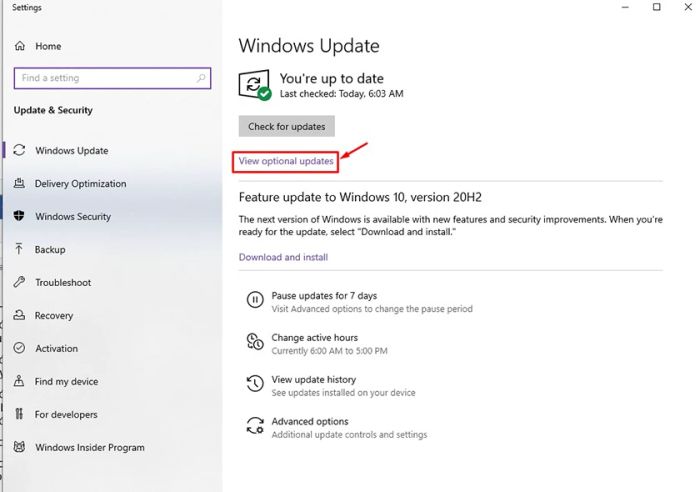Click the Windows Security shield icon

19,216
